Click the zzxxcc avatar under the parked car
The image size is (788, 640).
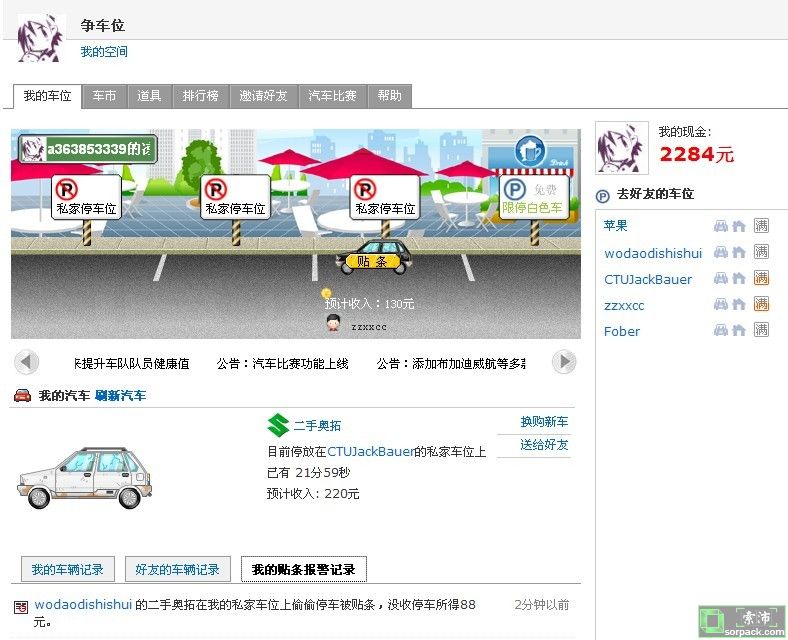(x=334, y=323)
